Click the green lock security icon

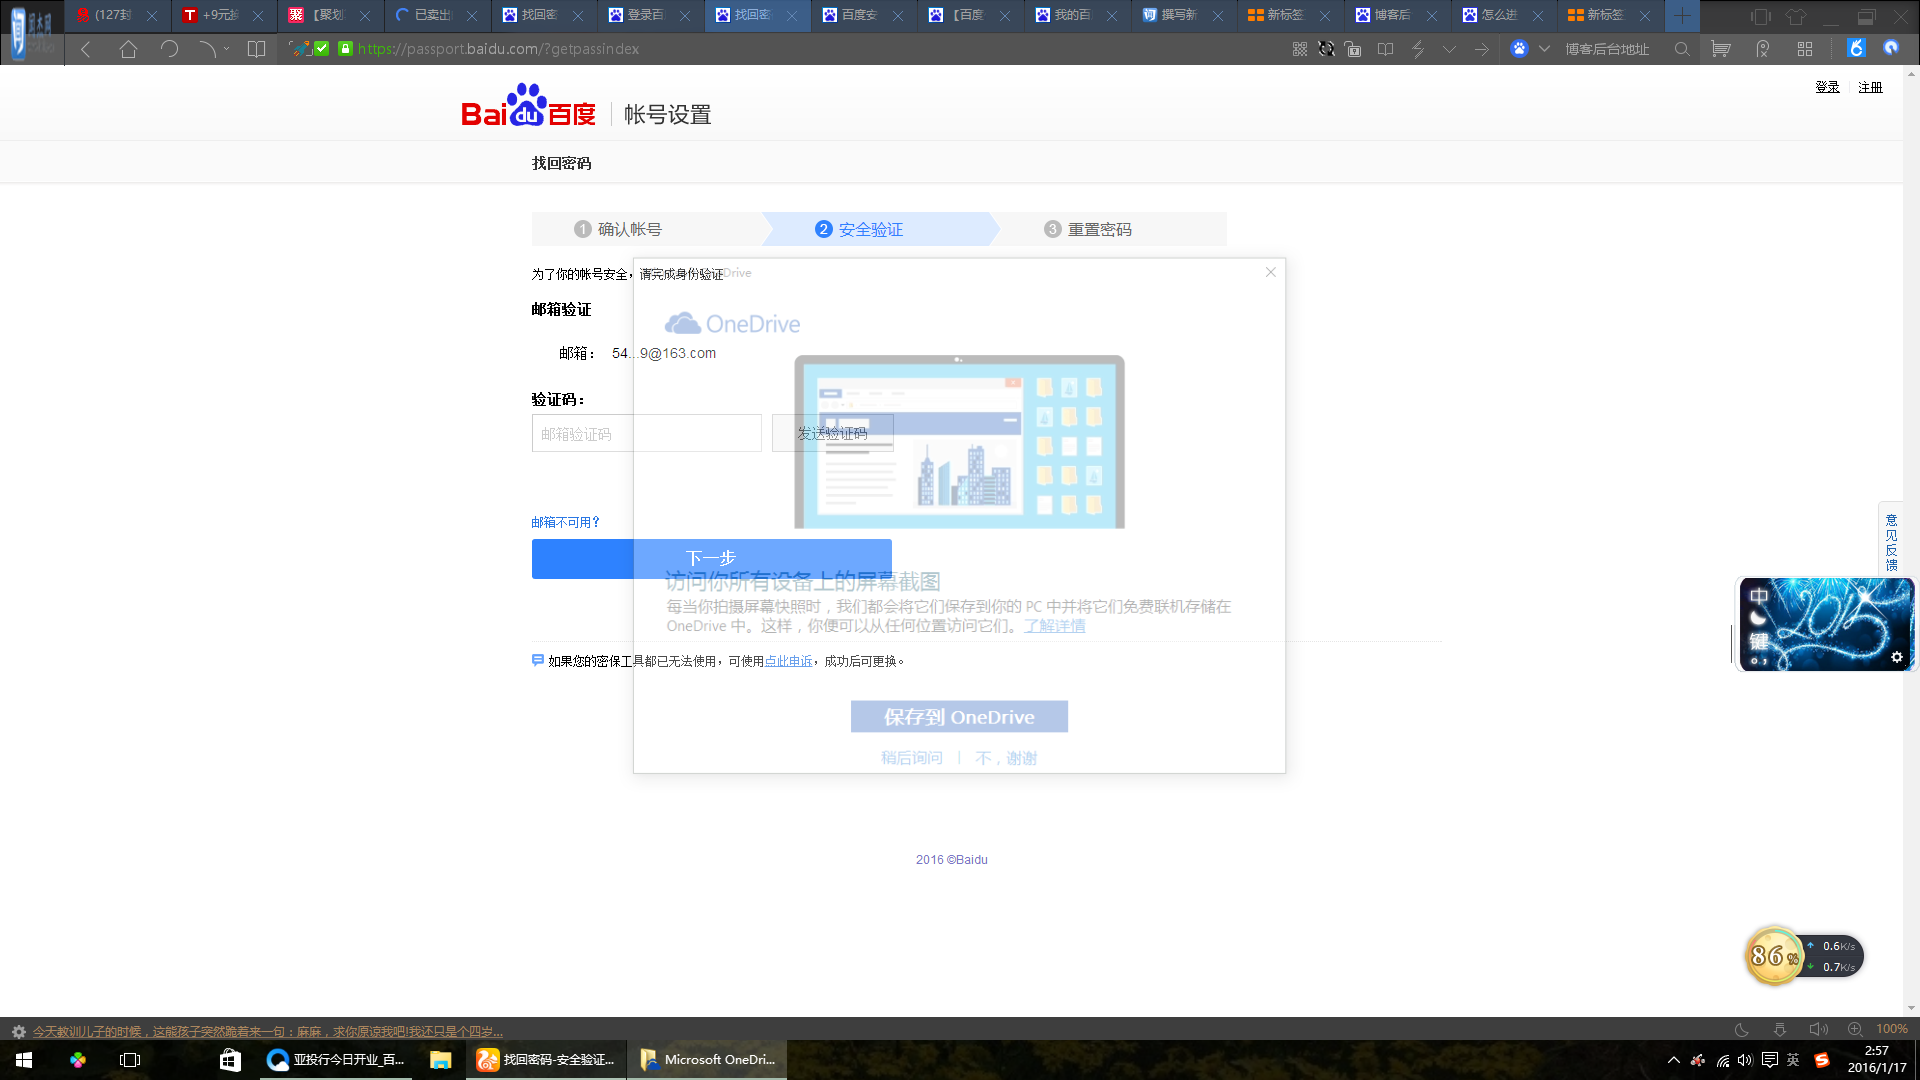click(345, 48)
